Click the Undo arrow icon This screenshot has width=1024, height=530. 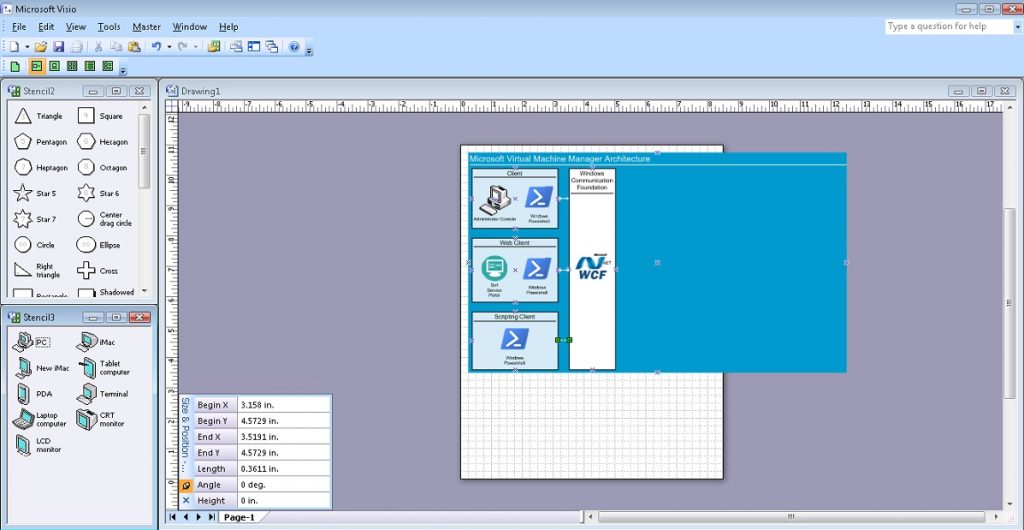[156, 47]
